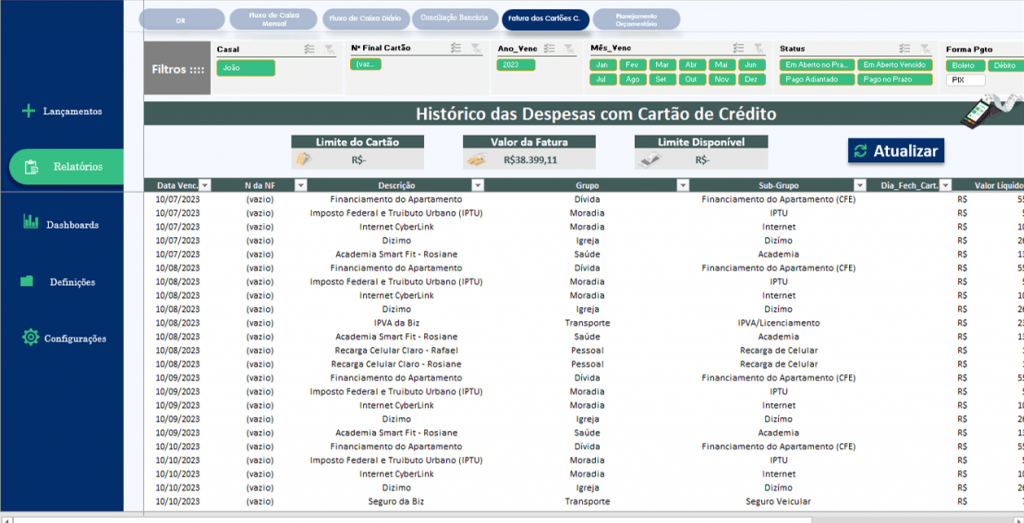Toggle Ago month filter
Screen dimensions: 1024x523
click(x=633, y=80)
